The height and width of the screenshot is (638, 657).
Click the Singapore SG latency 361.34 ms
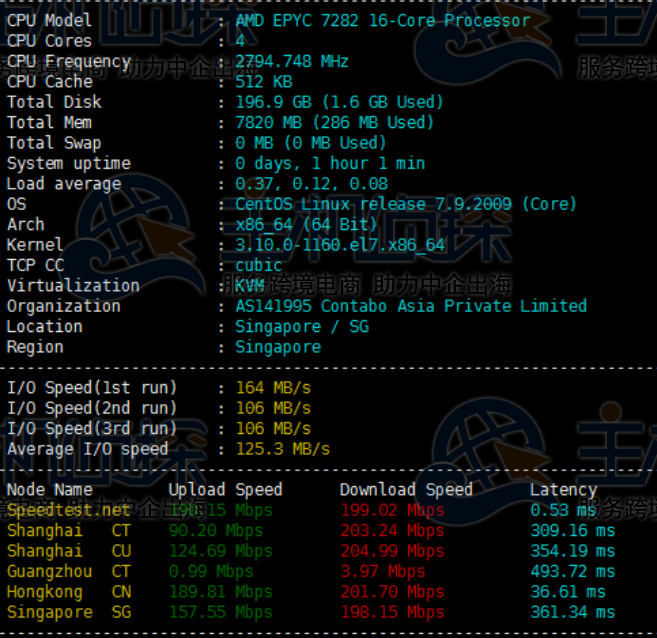pyautogui.click(x=572, y=612)
